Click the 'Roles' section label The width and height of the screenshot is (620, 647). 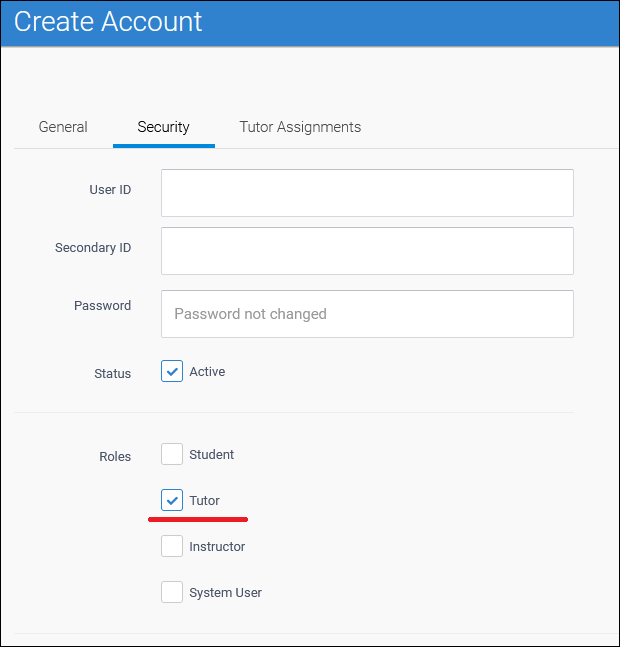115,456
